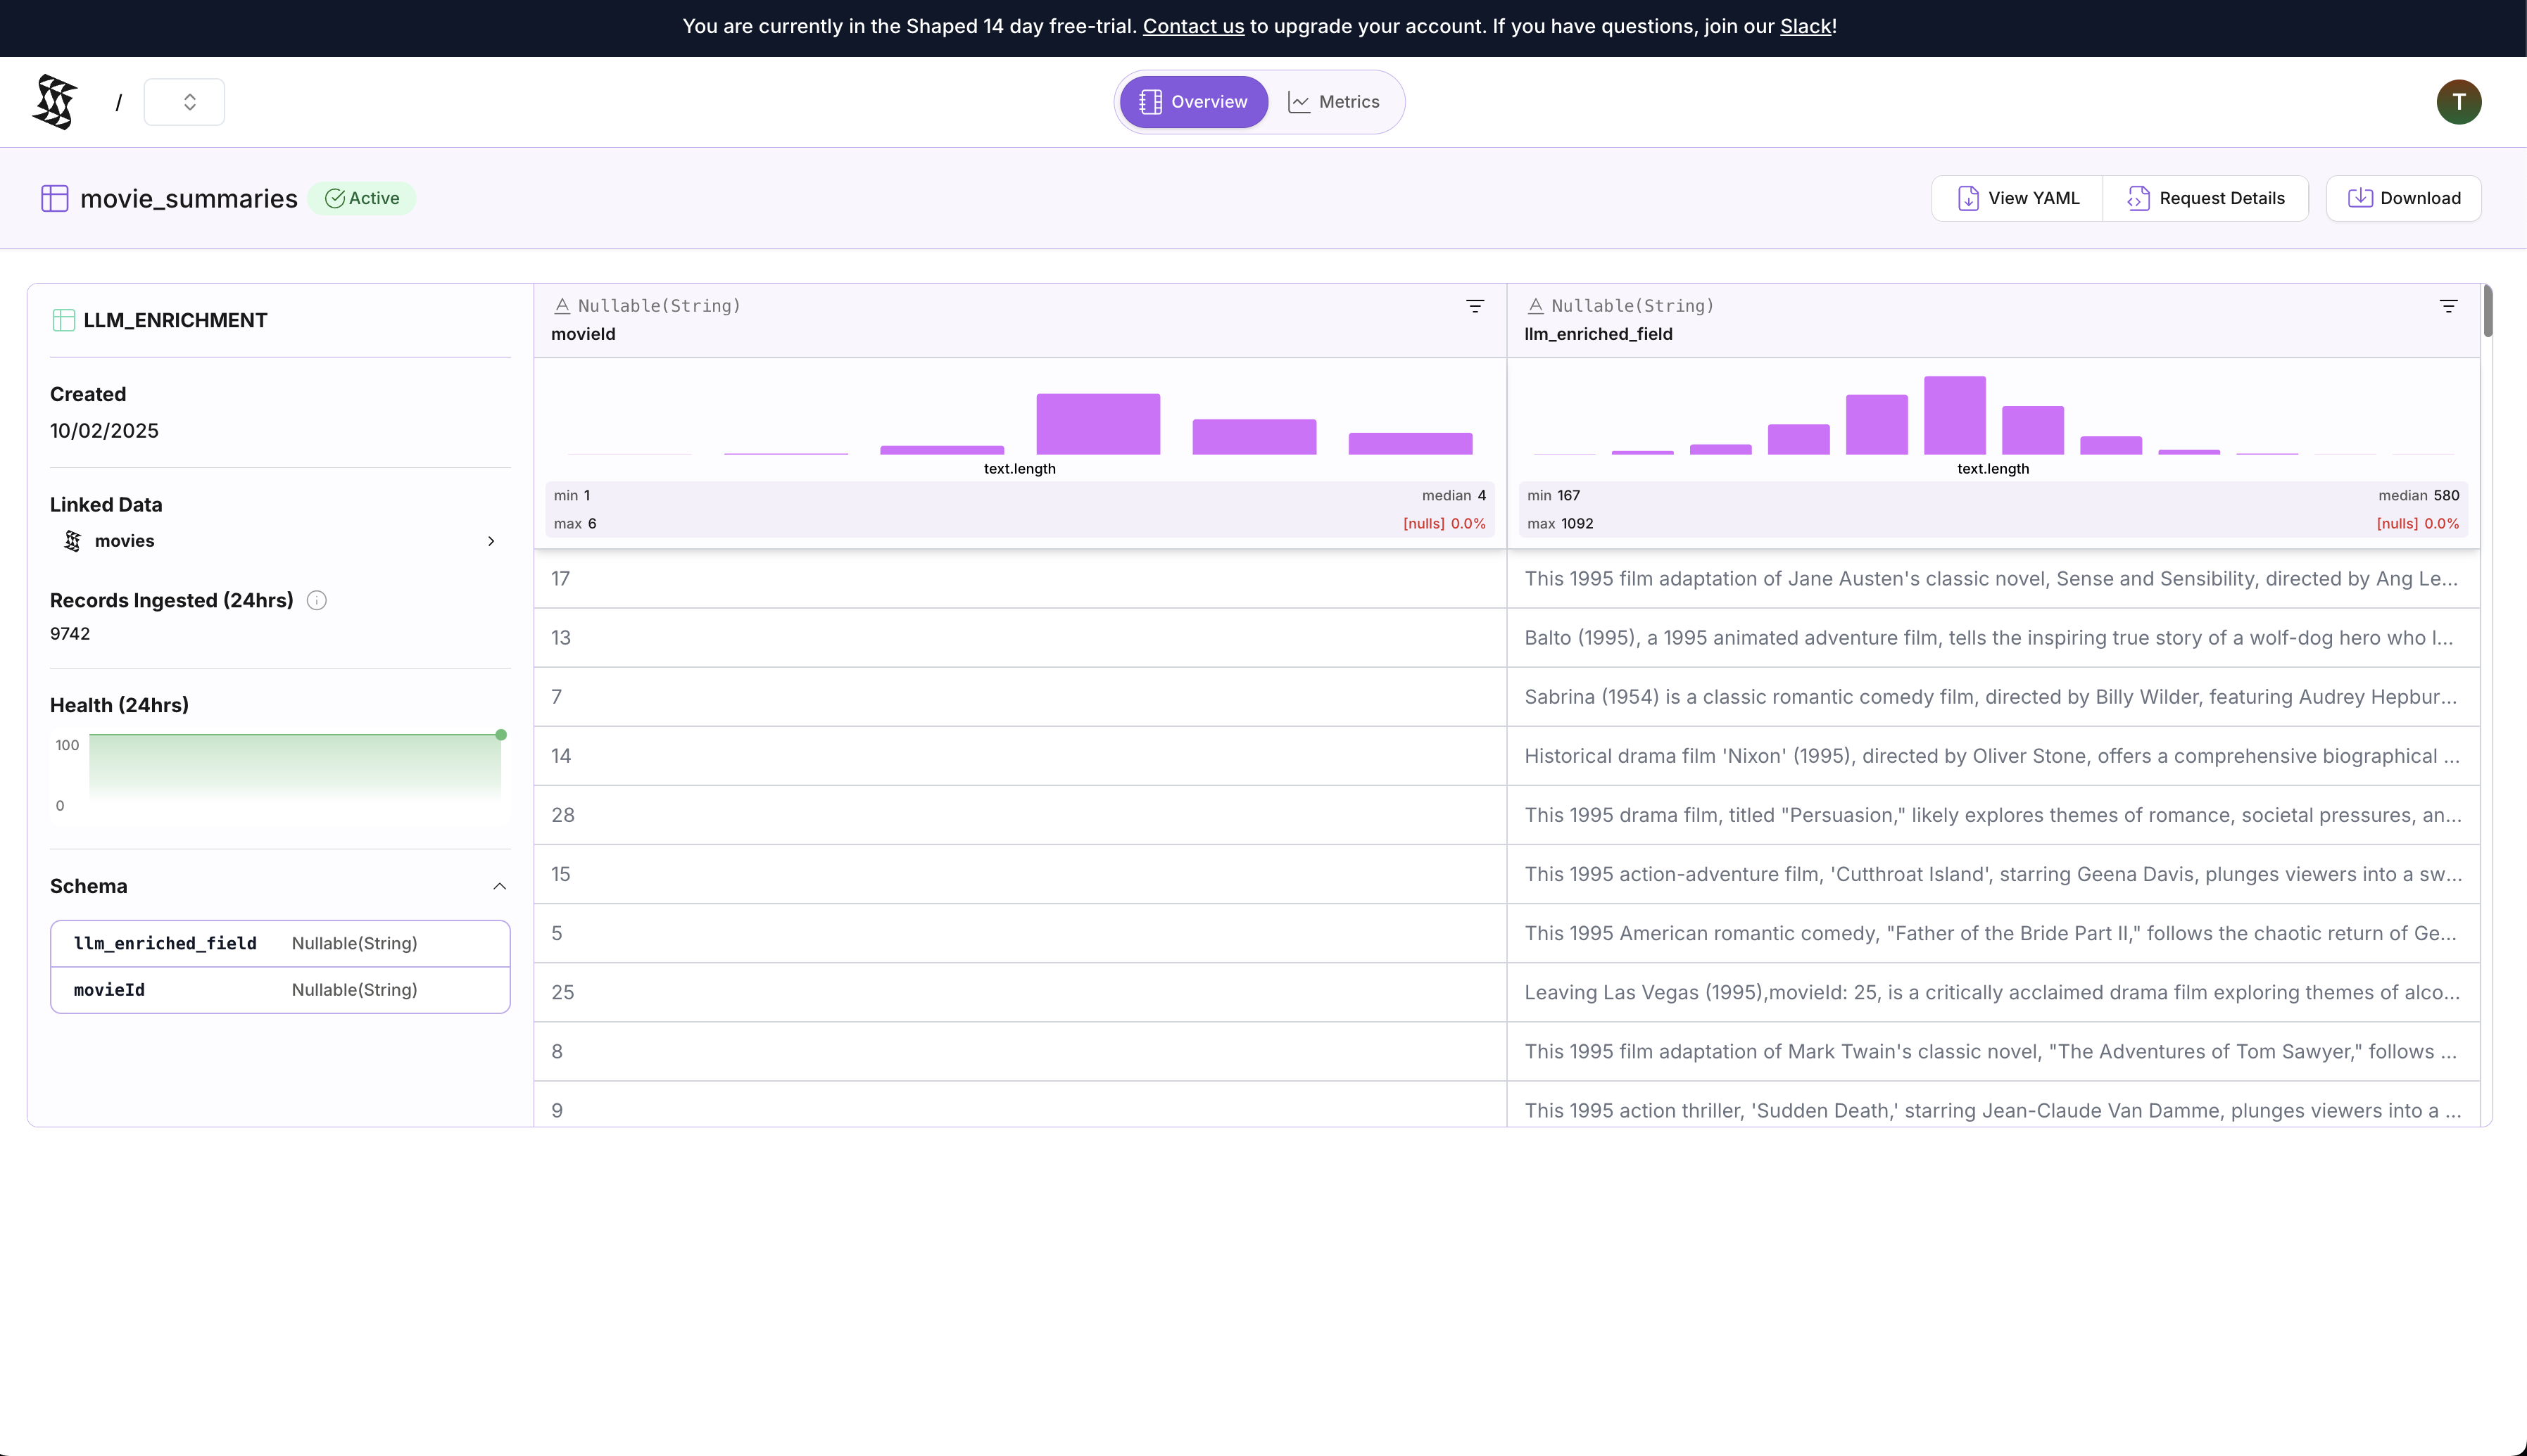
Task: Open the Slack link in banner
Action: click(1804, 26)
